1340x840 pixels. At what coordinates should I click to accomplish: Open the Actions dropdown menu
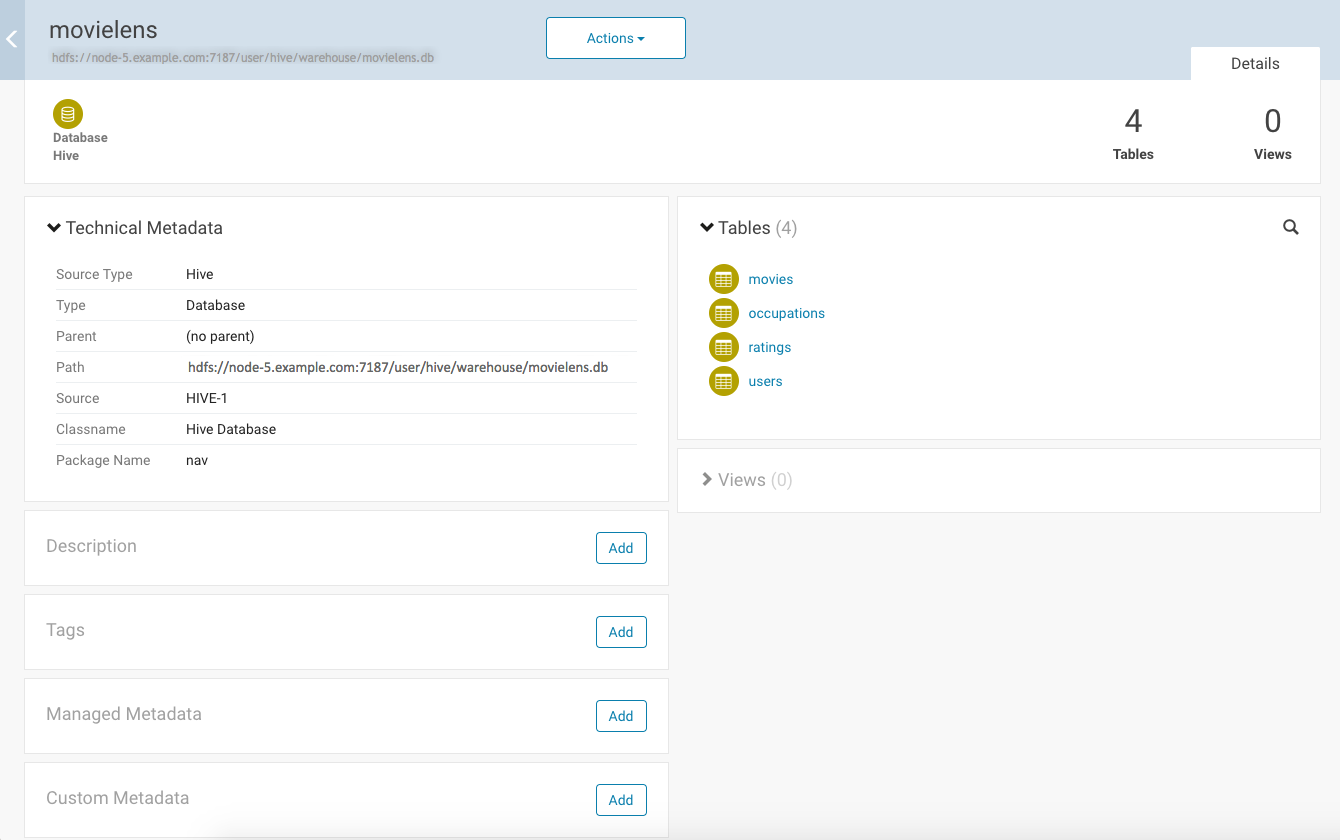615,38
